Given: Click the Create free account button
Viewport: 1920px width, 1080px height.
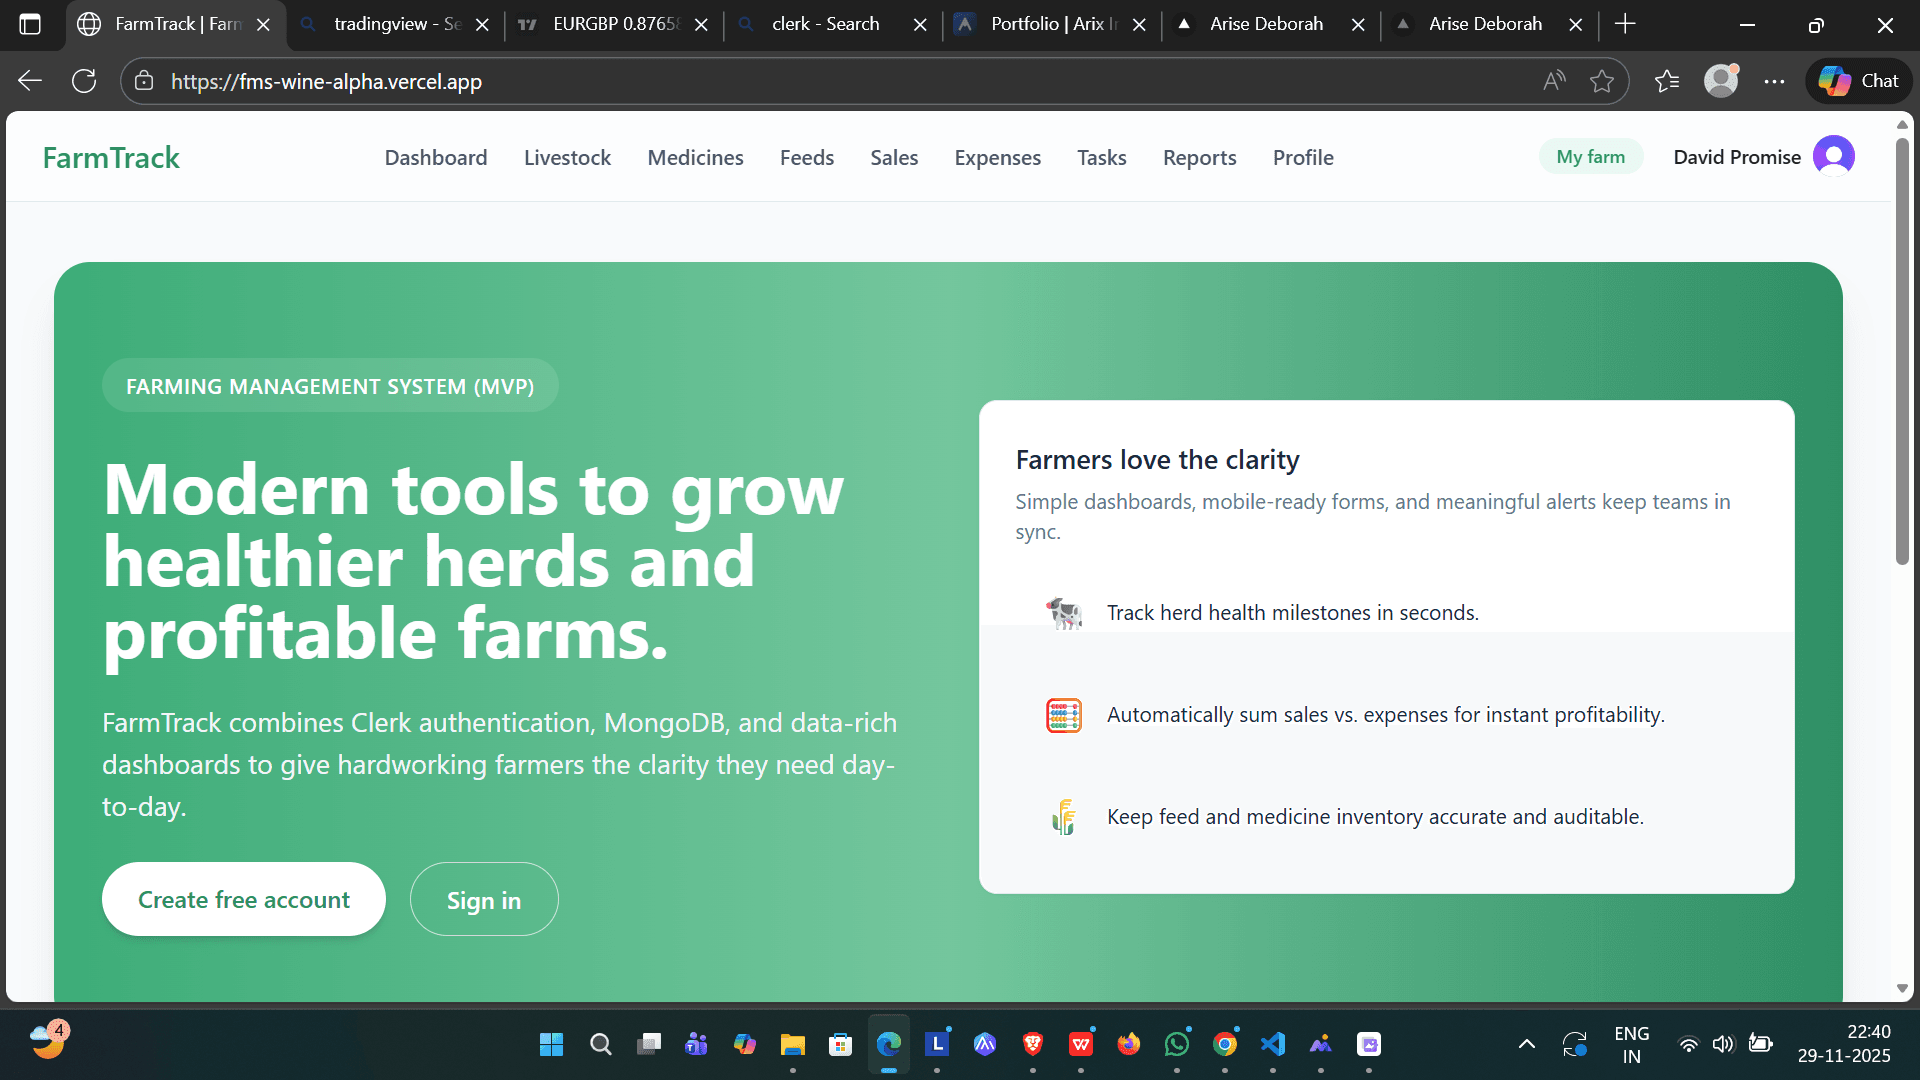Looking at the screenshot, I should (243, 899).
